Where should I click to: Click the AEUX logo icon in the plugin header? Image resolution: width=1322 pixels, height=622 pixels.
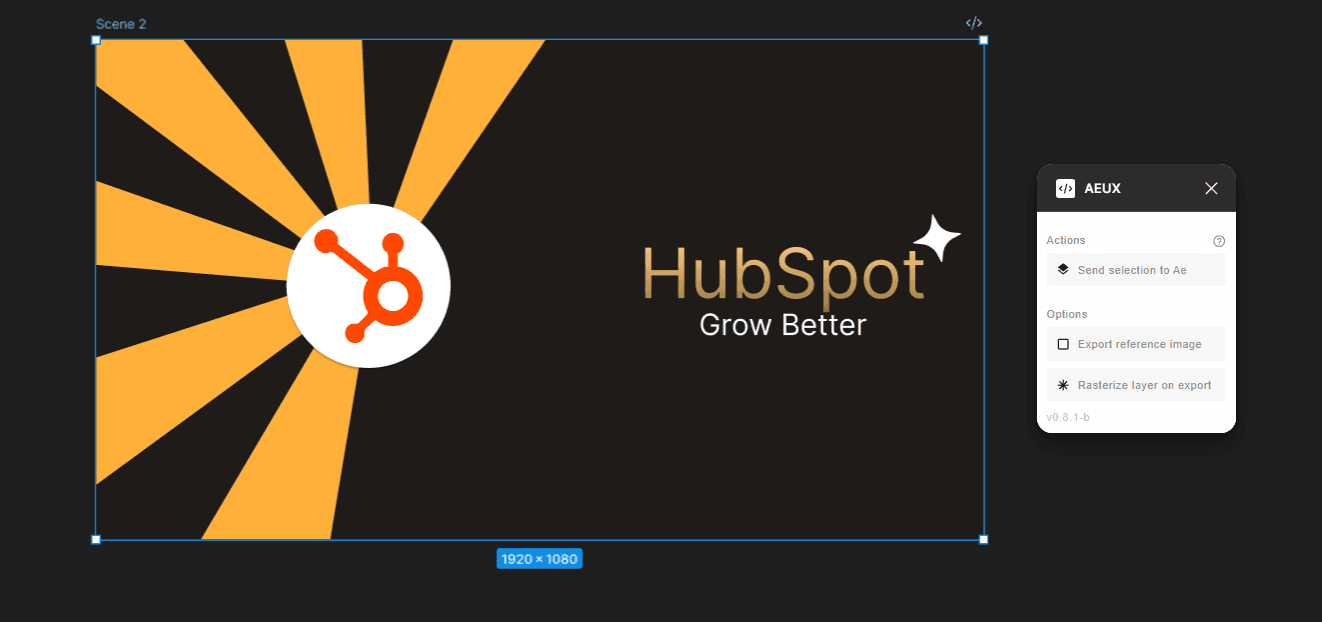pos(1065,188)
